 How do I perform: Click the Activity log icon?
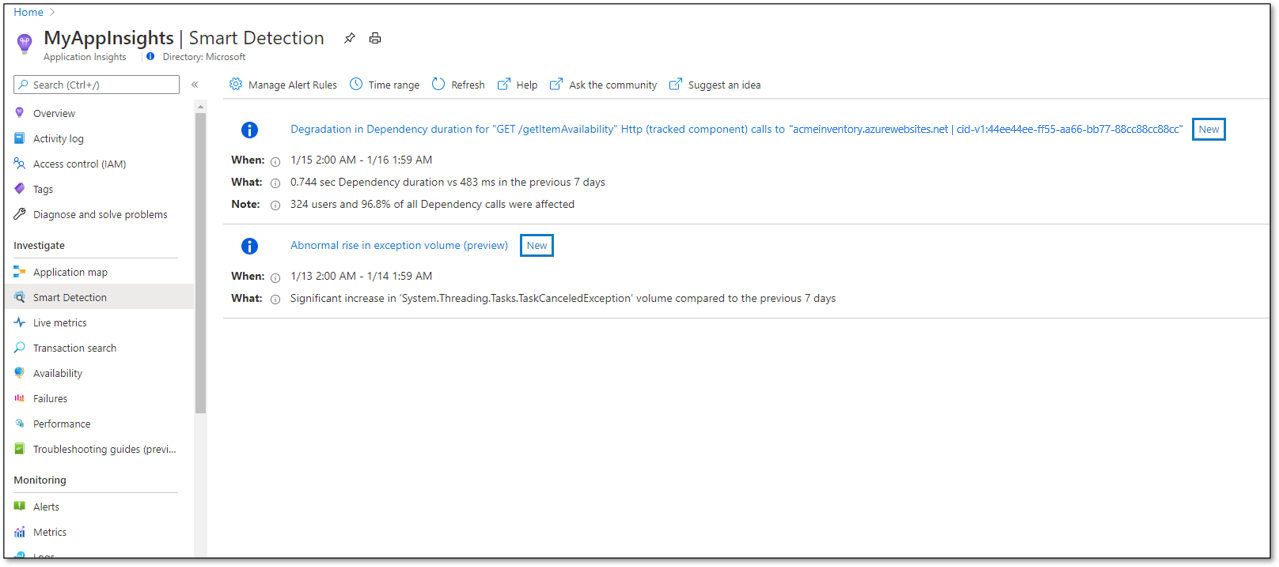(19, 138)
